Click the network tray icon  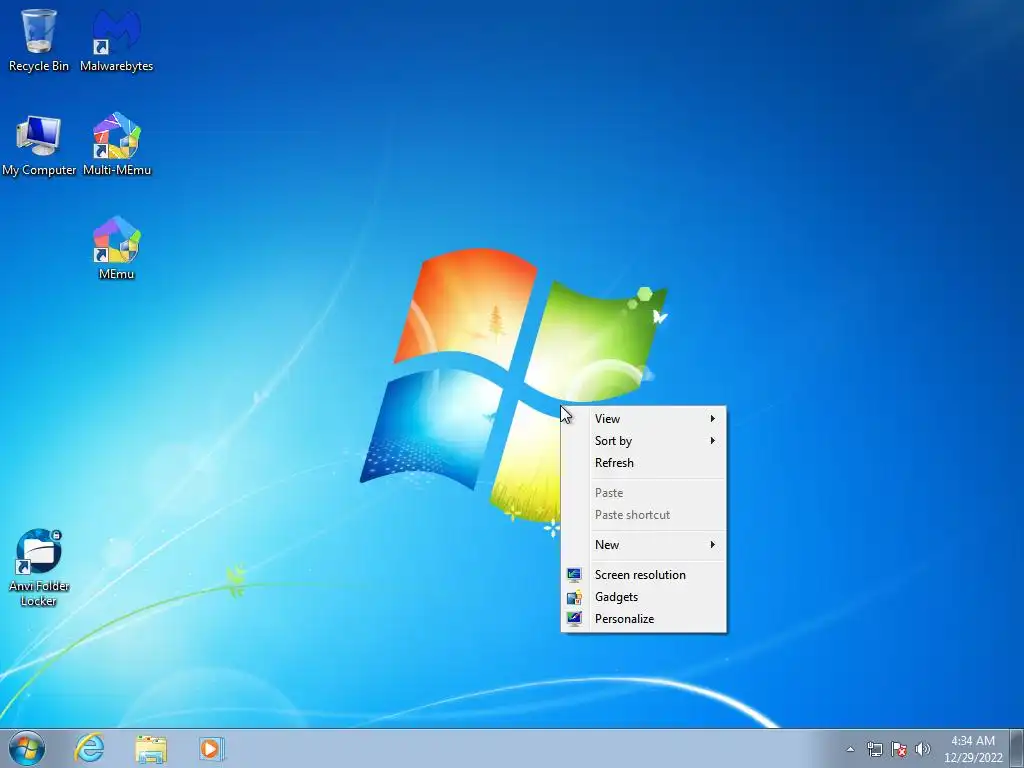pyautogui.click(x=874, y=749)
